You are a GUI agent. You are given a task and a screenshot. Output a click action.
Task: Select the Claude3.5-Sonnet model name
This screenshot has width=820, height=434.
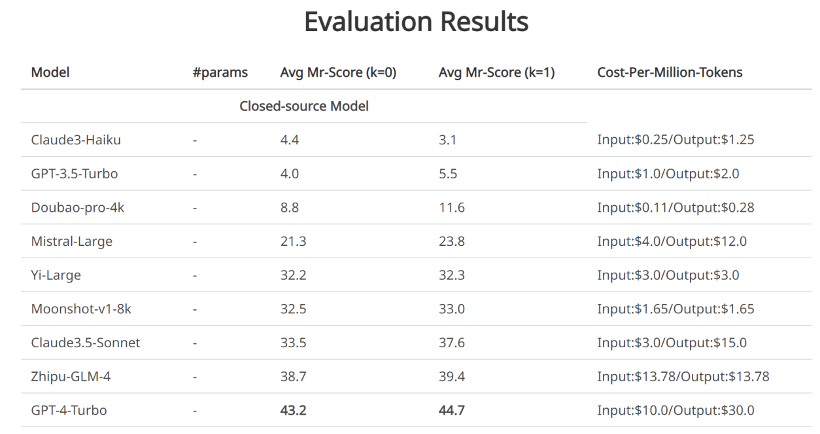85,343
